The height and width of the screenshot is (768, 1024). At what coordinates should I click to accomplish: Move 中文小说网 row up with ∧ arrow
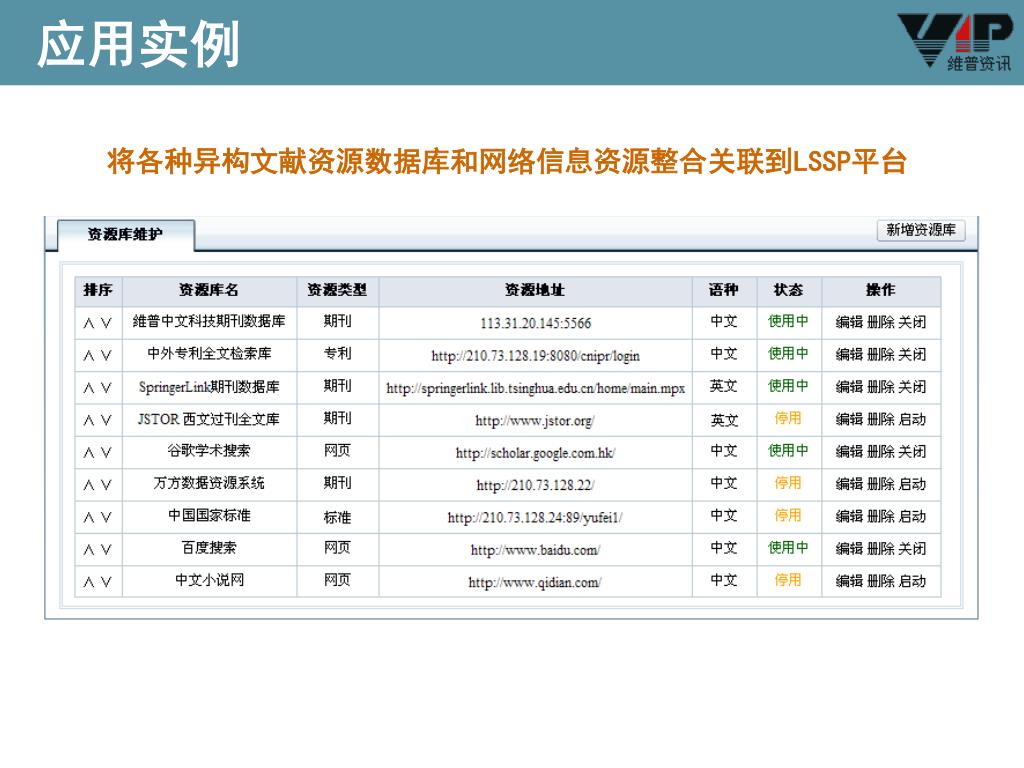coord(89,582)
